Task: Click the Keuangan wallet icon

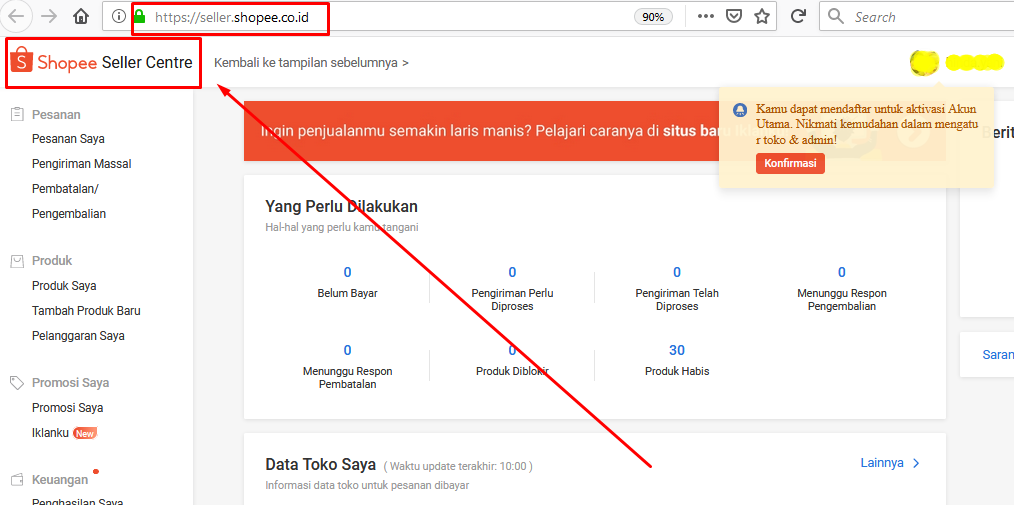Action: (17, 480)
